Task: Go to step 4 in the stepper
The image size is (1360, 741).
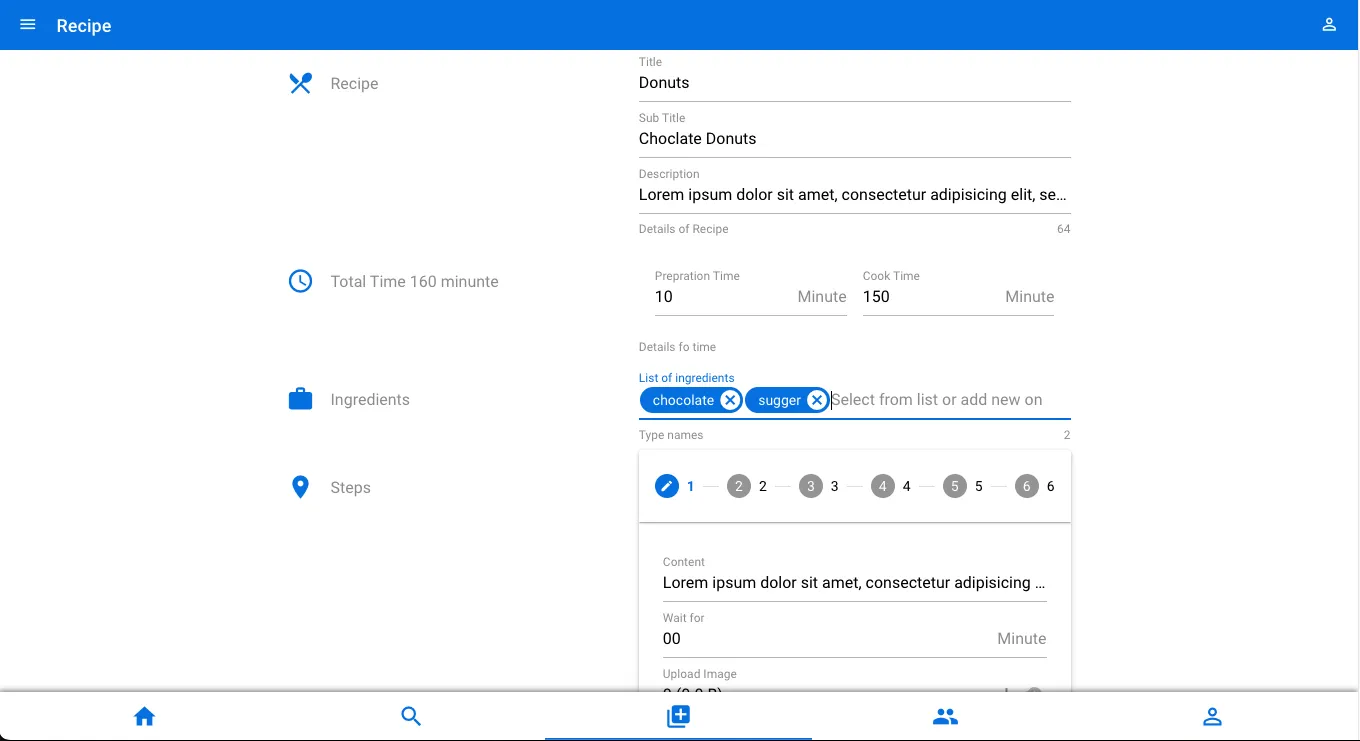Action: coord(892,486)
